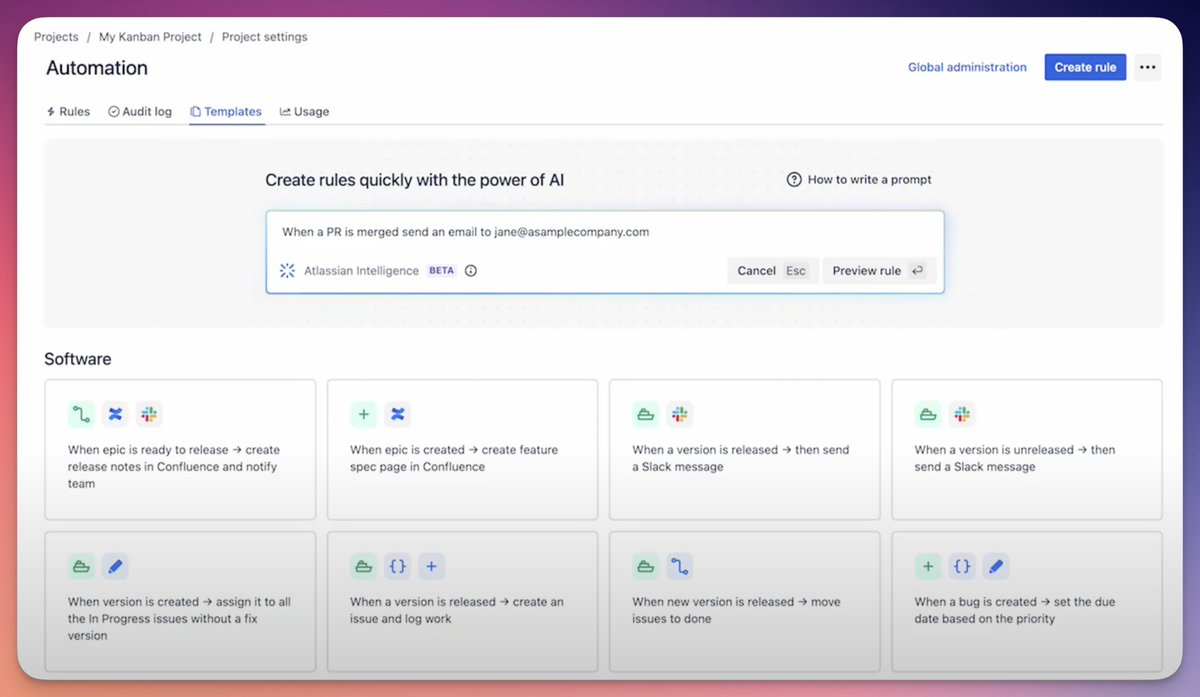The height and width of the screenshot is (697, 1200).
Task: Open the bug is created due date template
Action: pos(1027,602)
